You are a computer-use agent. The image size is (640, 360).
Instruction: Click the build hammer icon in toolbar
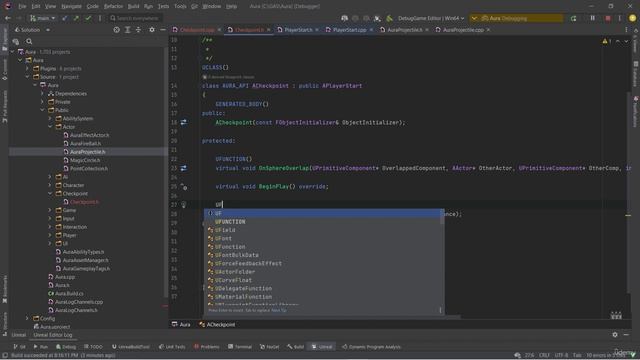click(389, 18)
